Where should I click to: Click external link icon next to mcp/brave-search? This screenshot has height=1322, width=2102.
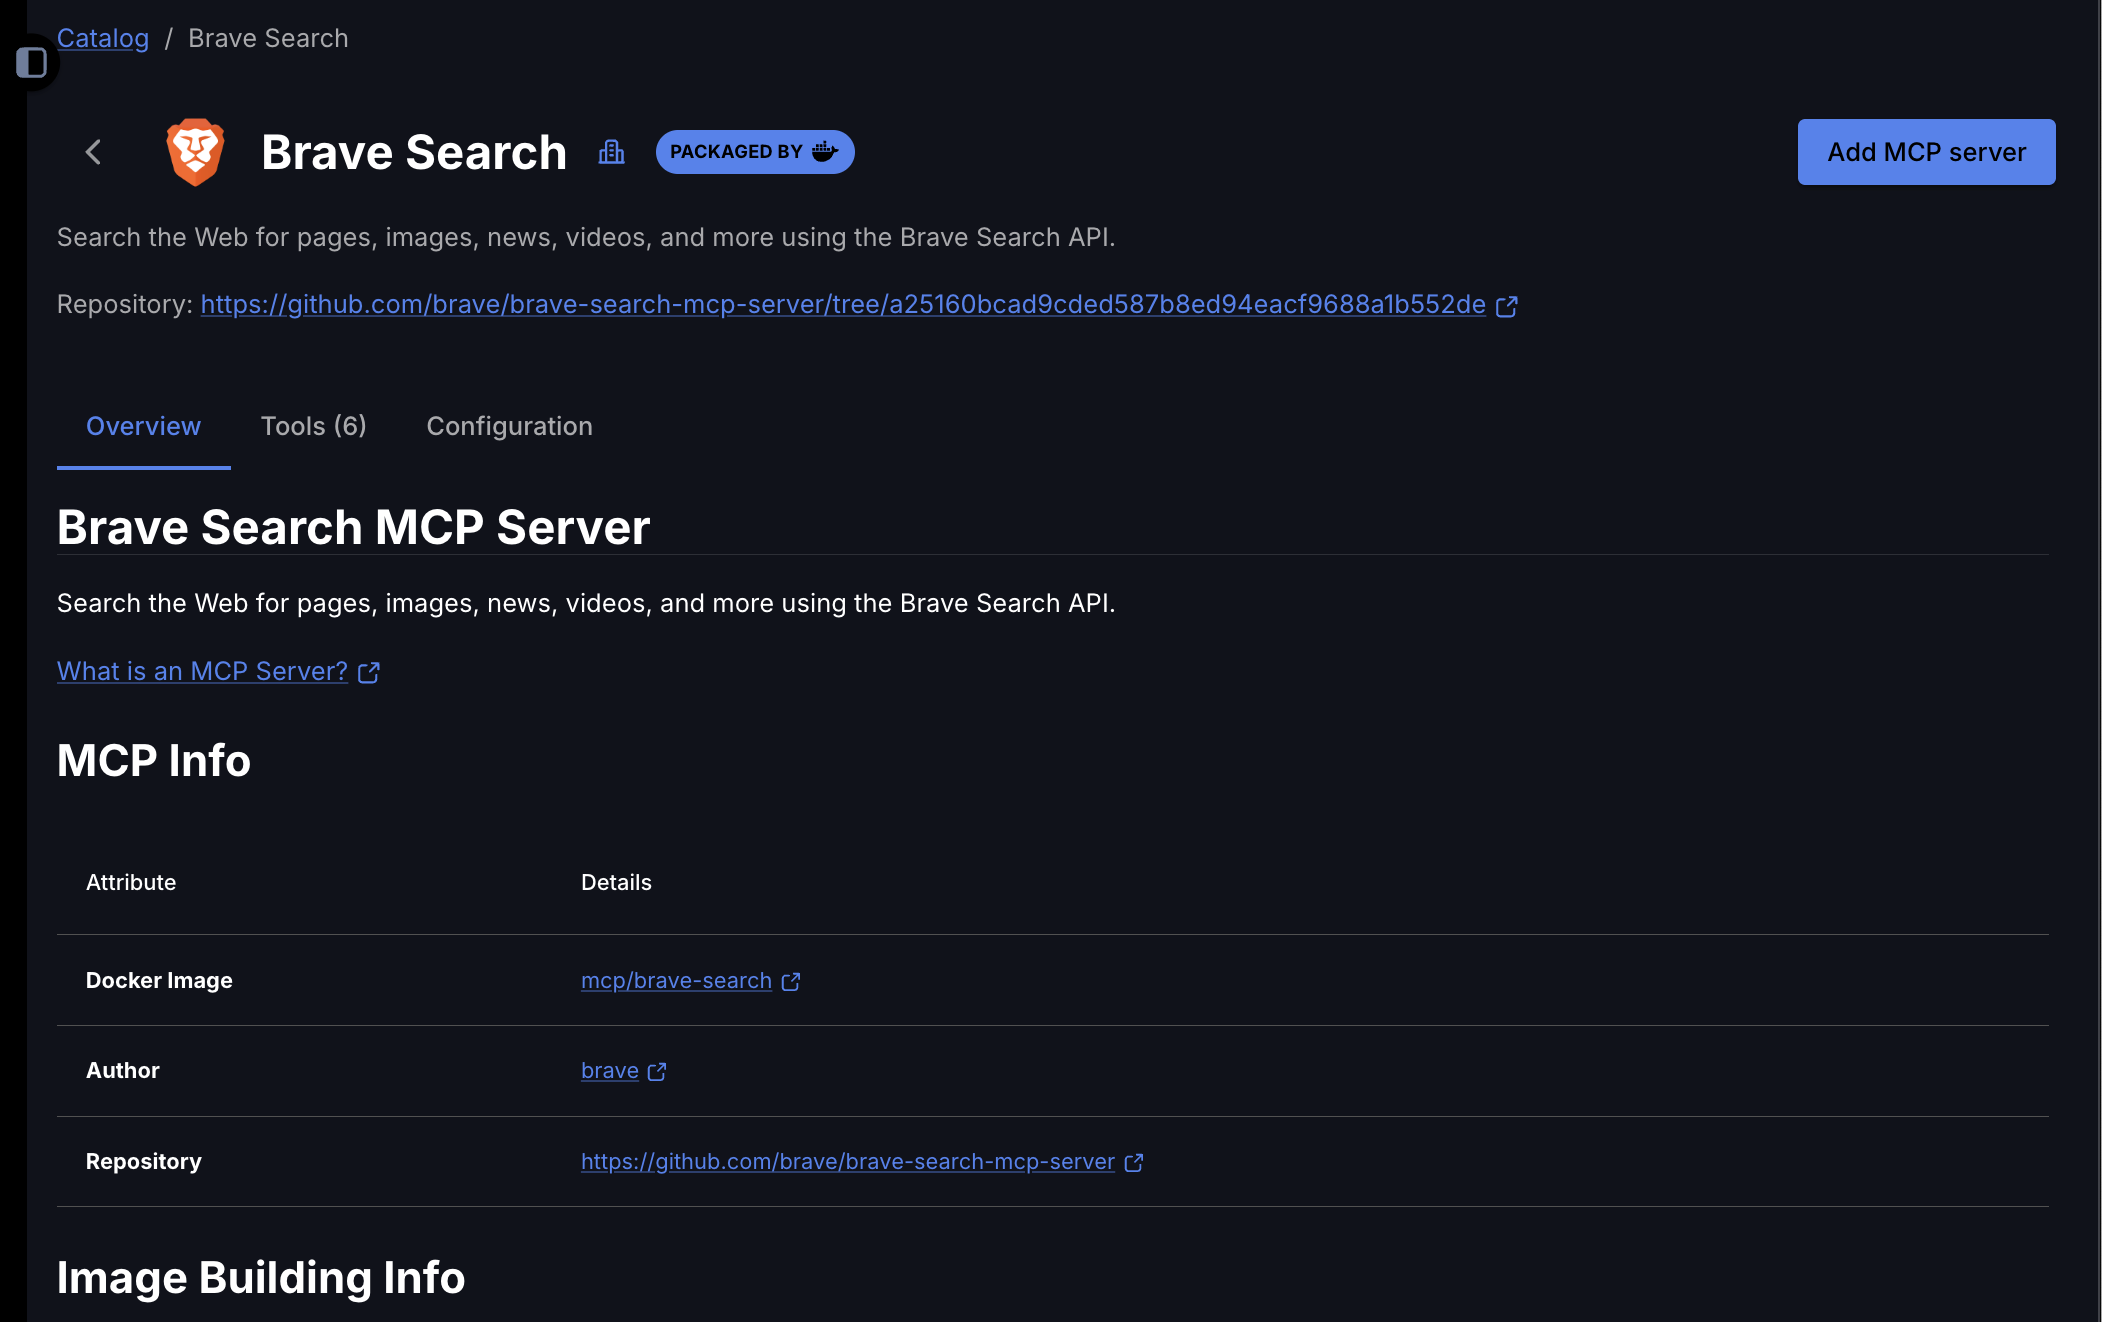click(x=791, y=982)
